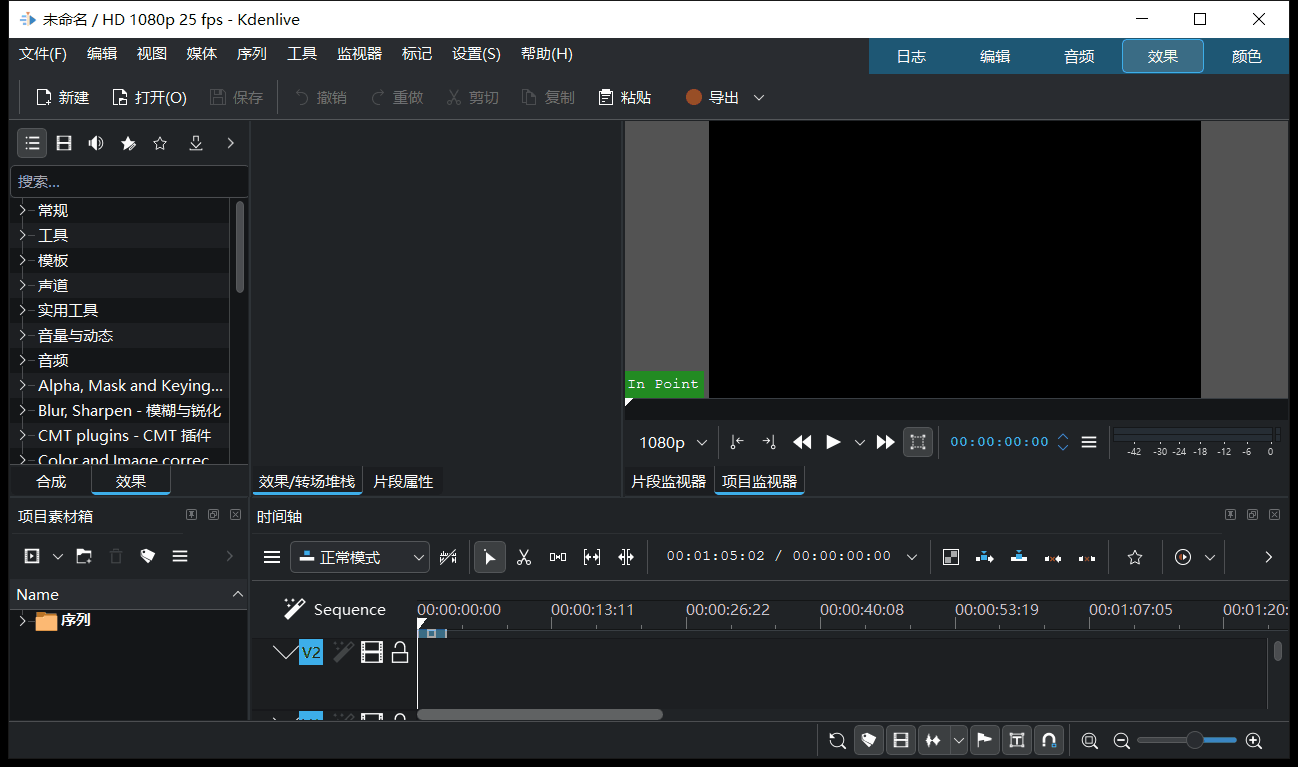This screenshot has width=1298, height=767.
Task: Expand the 常规 effects category
Action: (x=22, y=210)
